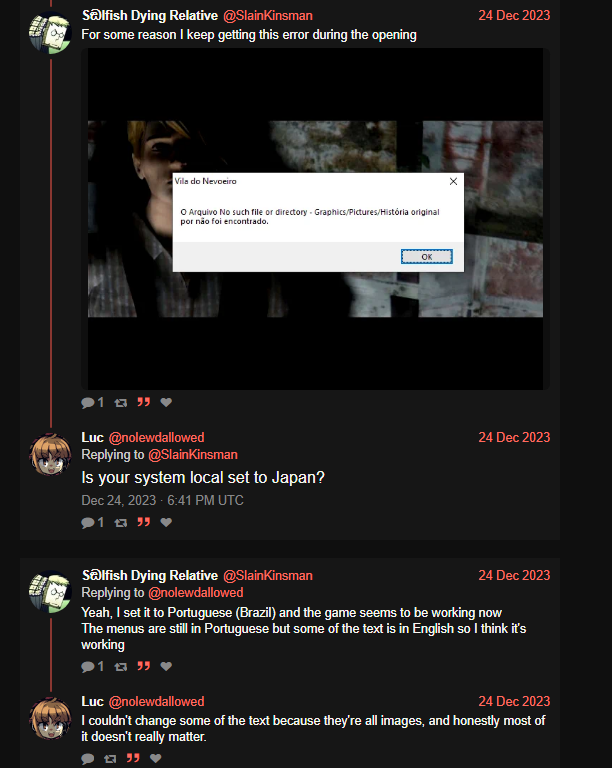Click OK in the Vila do Nevoeiro dialog
This screenshot has height=768, width=612.
pos(426,257)
